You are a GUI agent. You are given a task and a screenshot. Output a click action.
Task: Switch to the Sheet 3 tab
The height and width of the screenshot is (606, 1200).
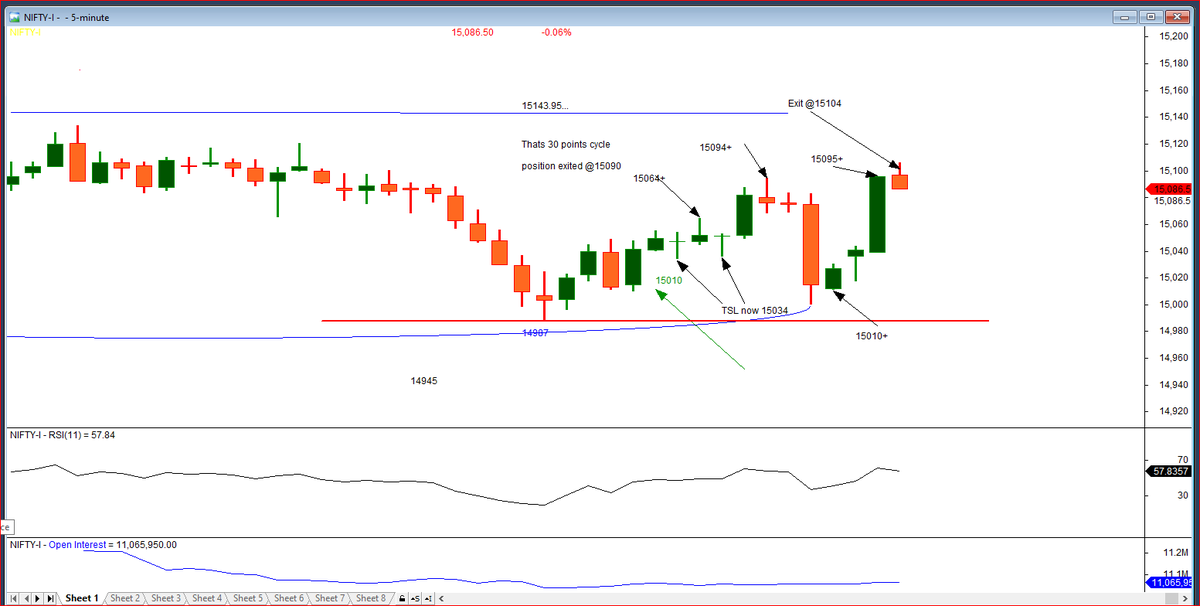coord(166,598)
